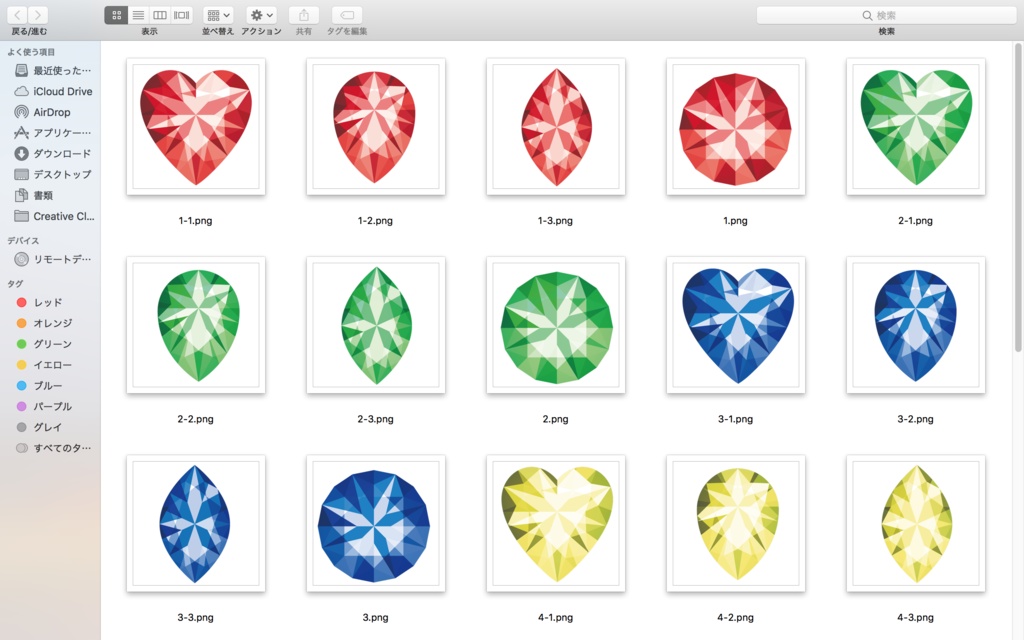Select the yellow marquise gem 4-3.png thumbnail
1024x640 pixels.
(916, 524)
